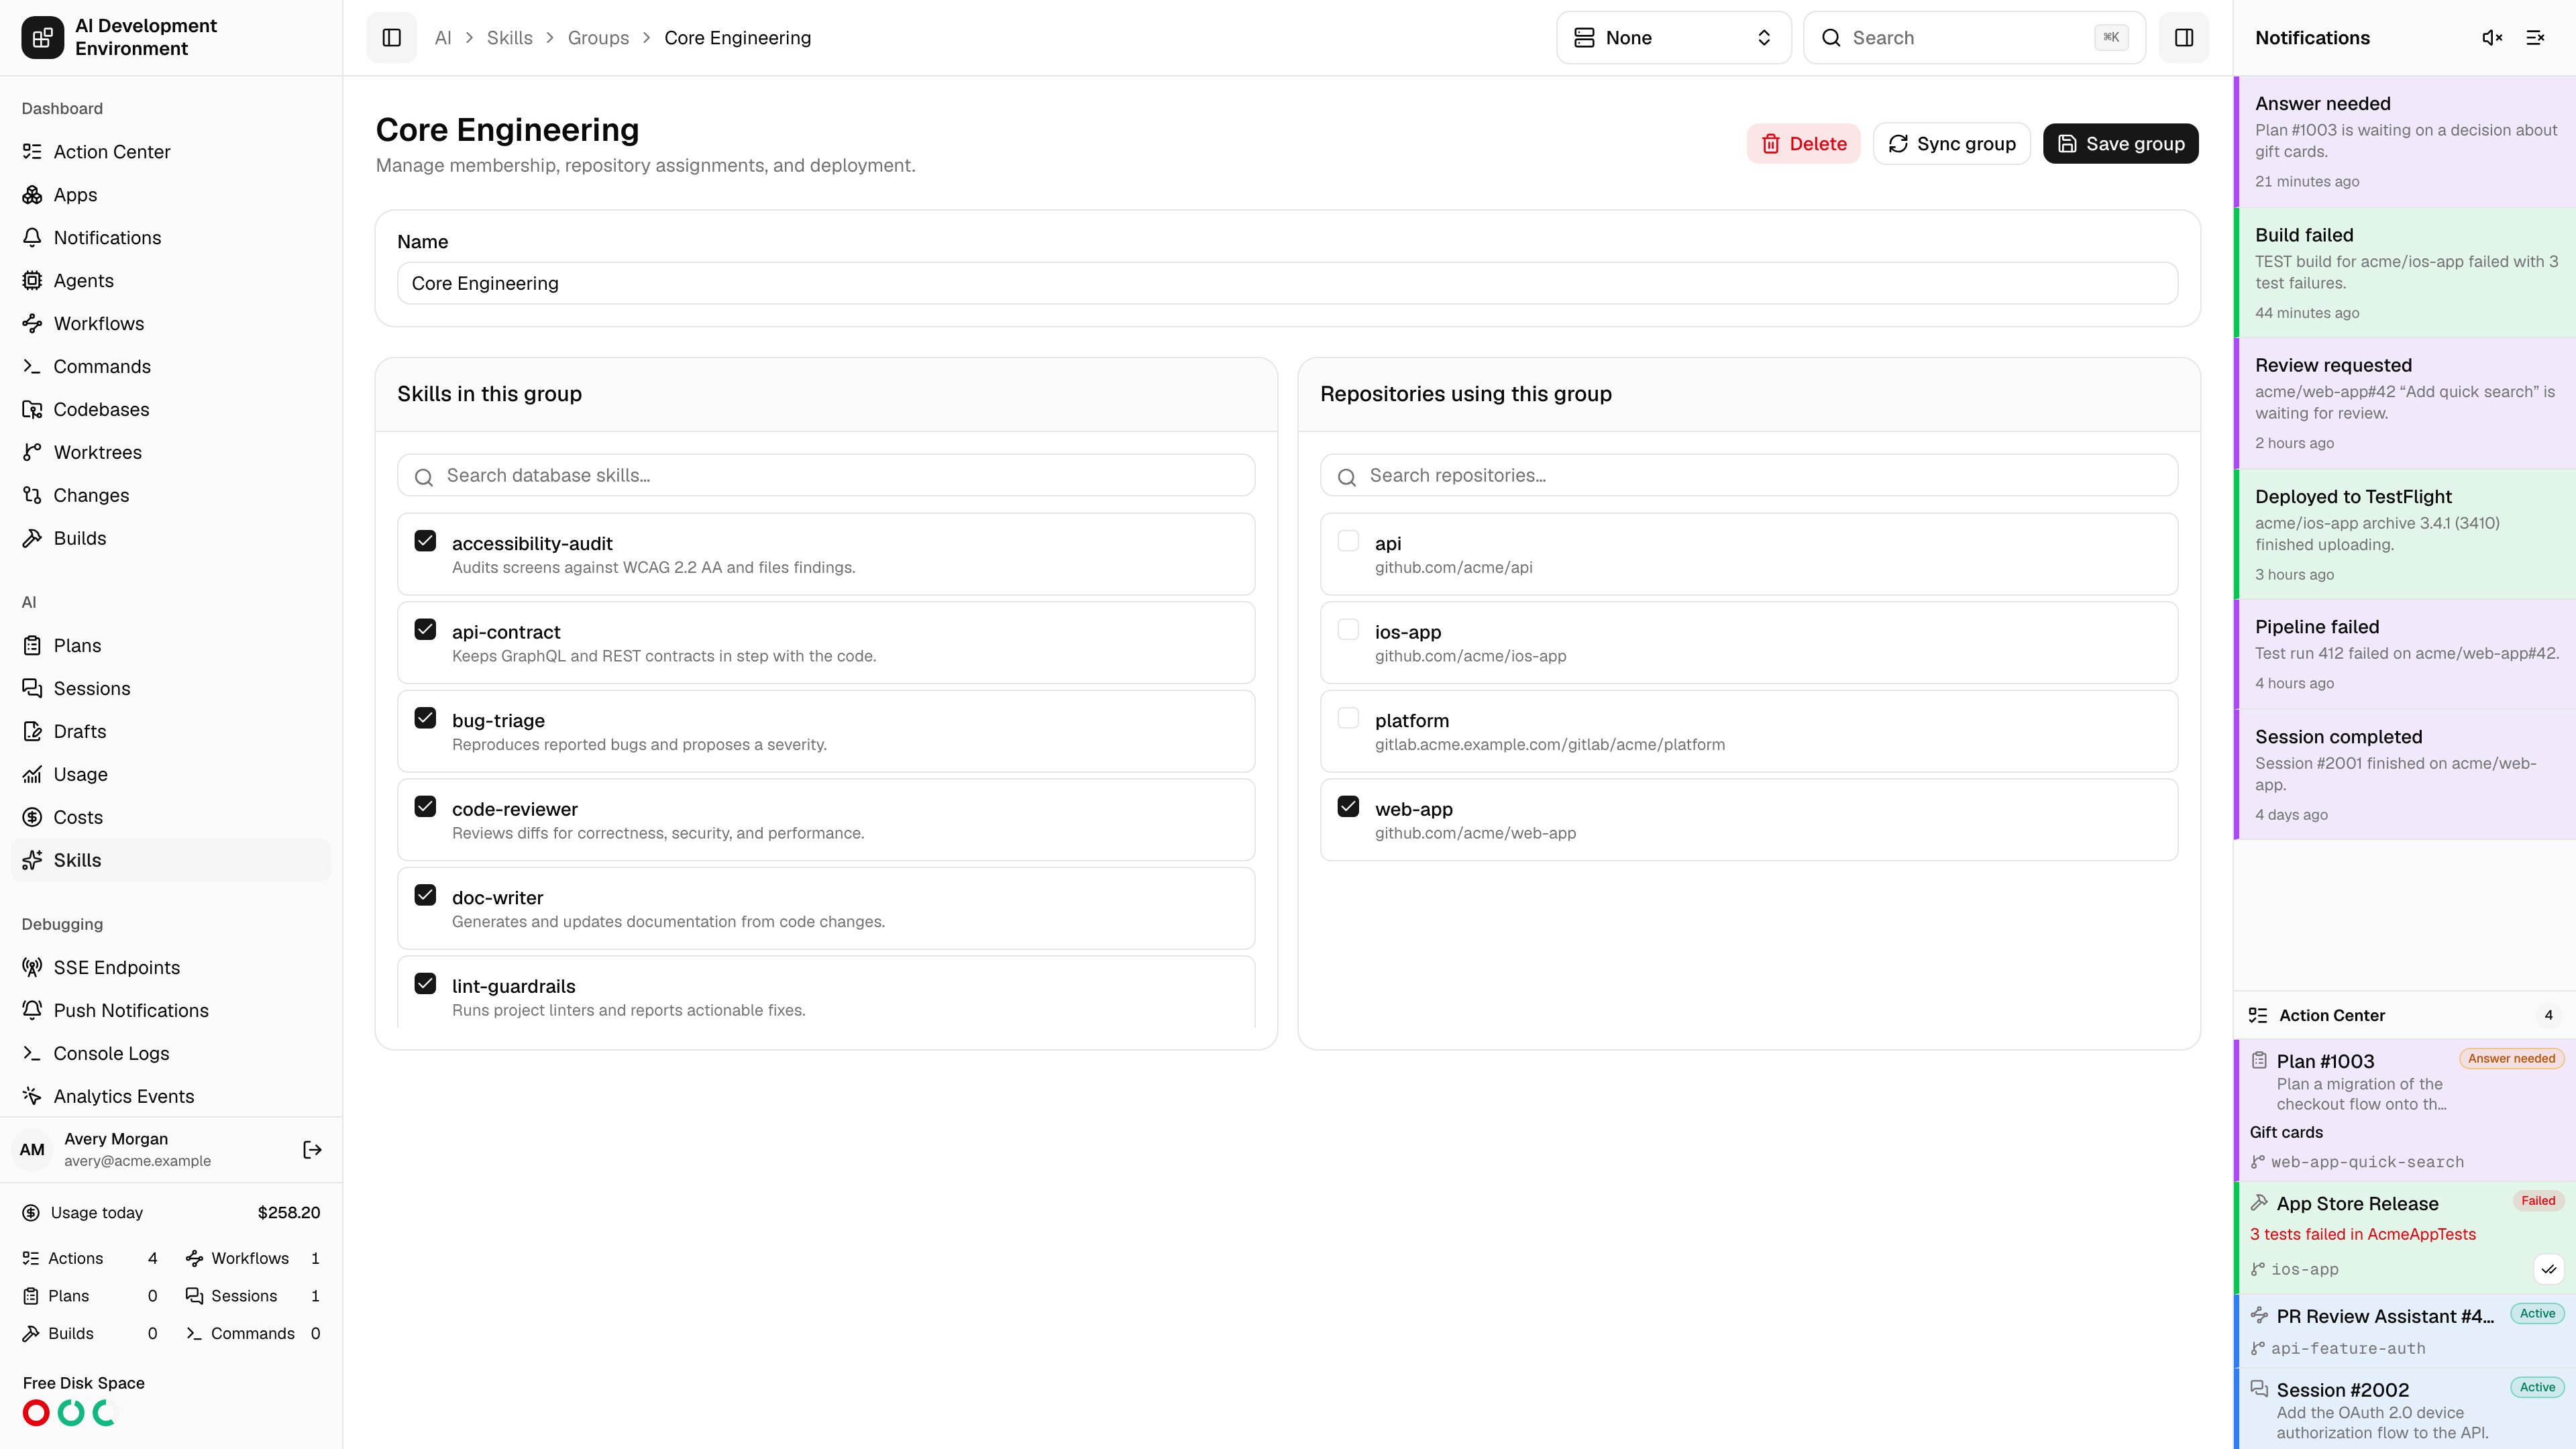This screenshot has height=1449, width=2576.
Task: Toggle the left sidebar panel icon
Action: click(x=391, y=38)
